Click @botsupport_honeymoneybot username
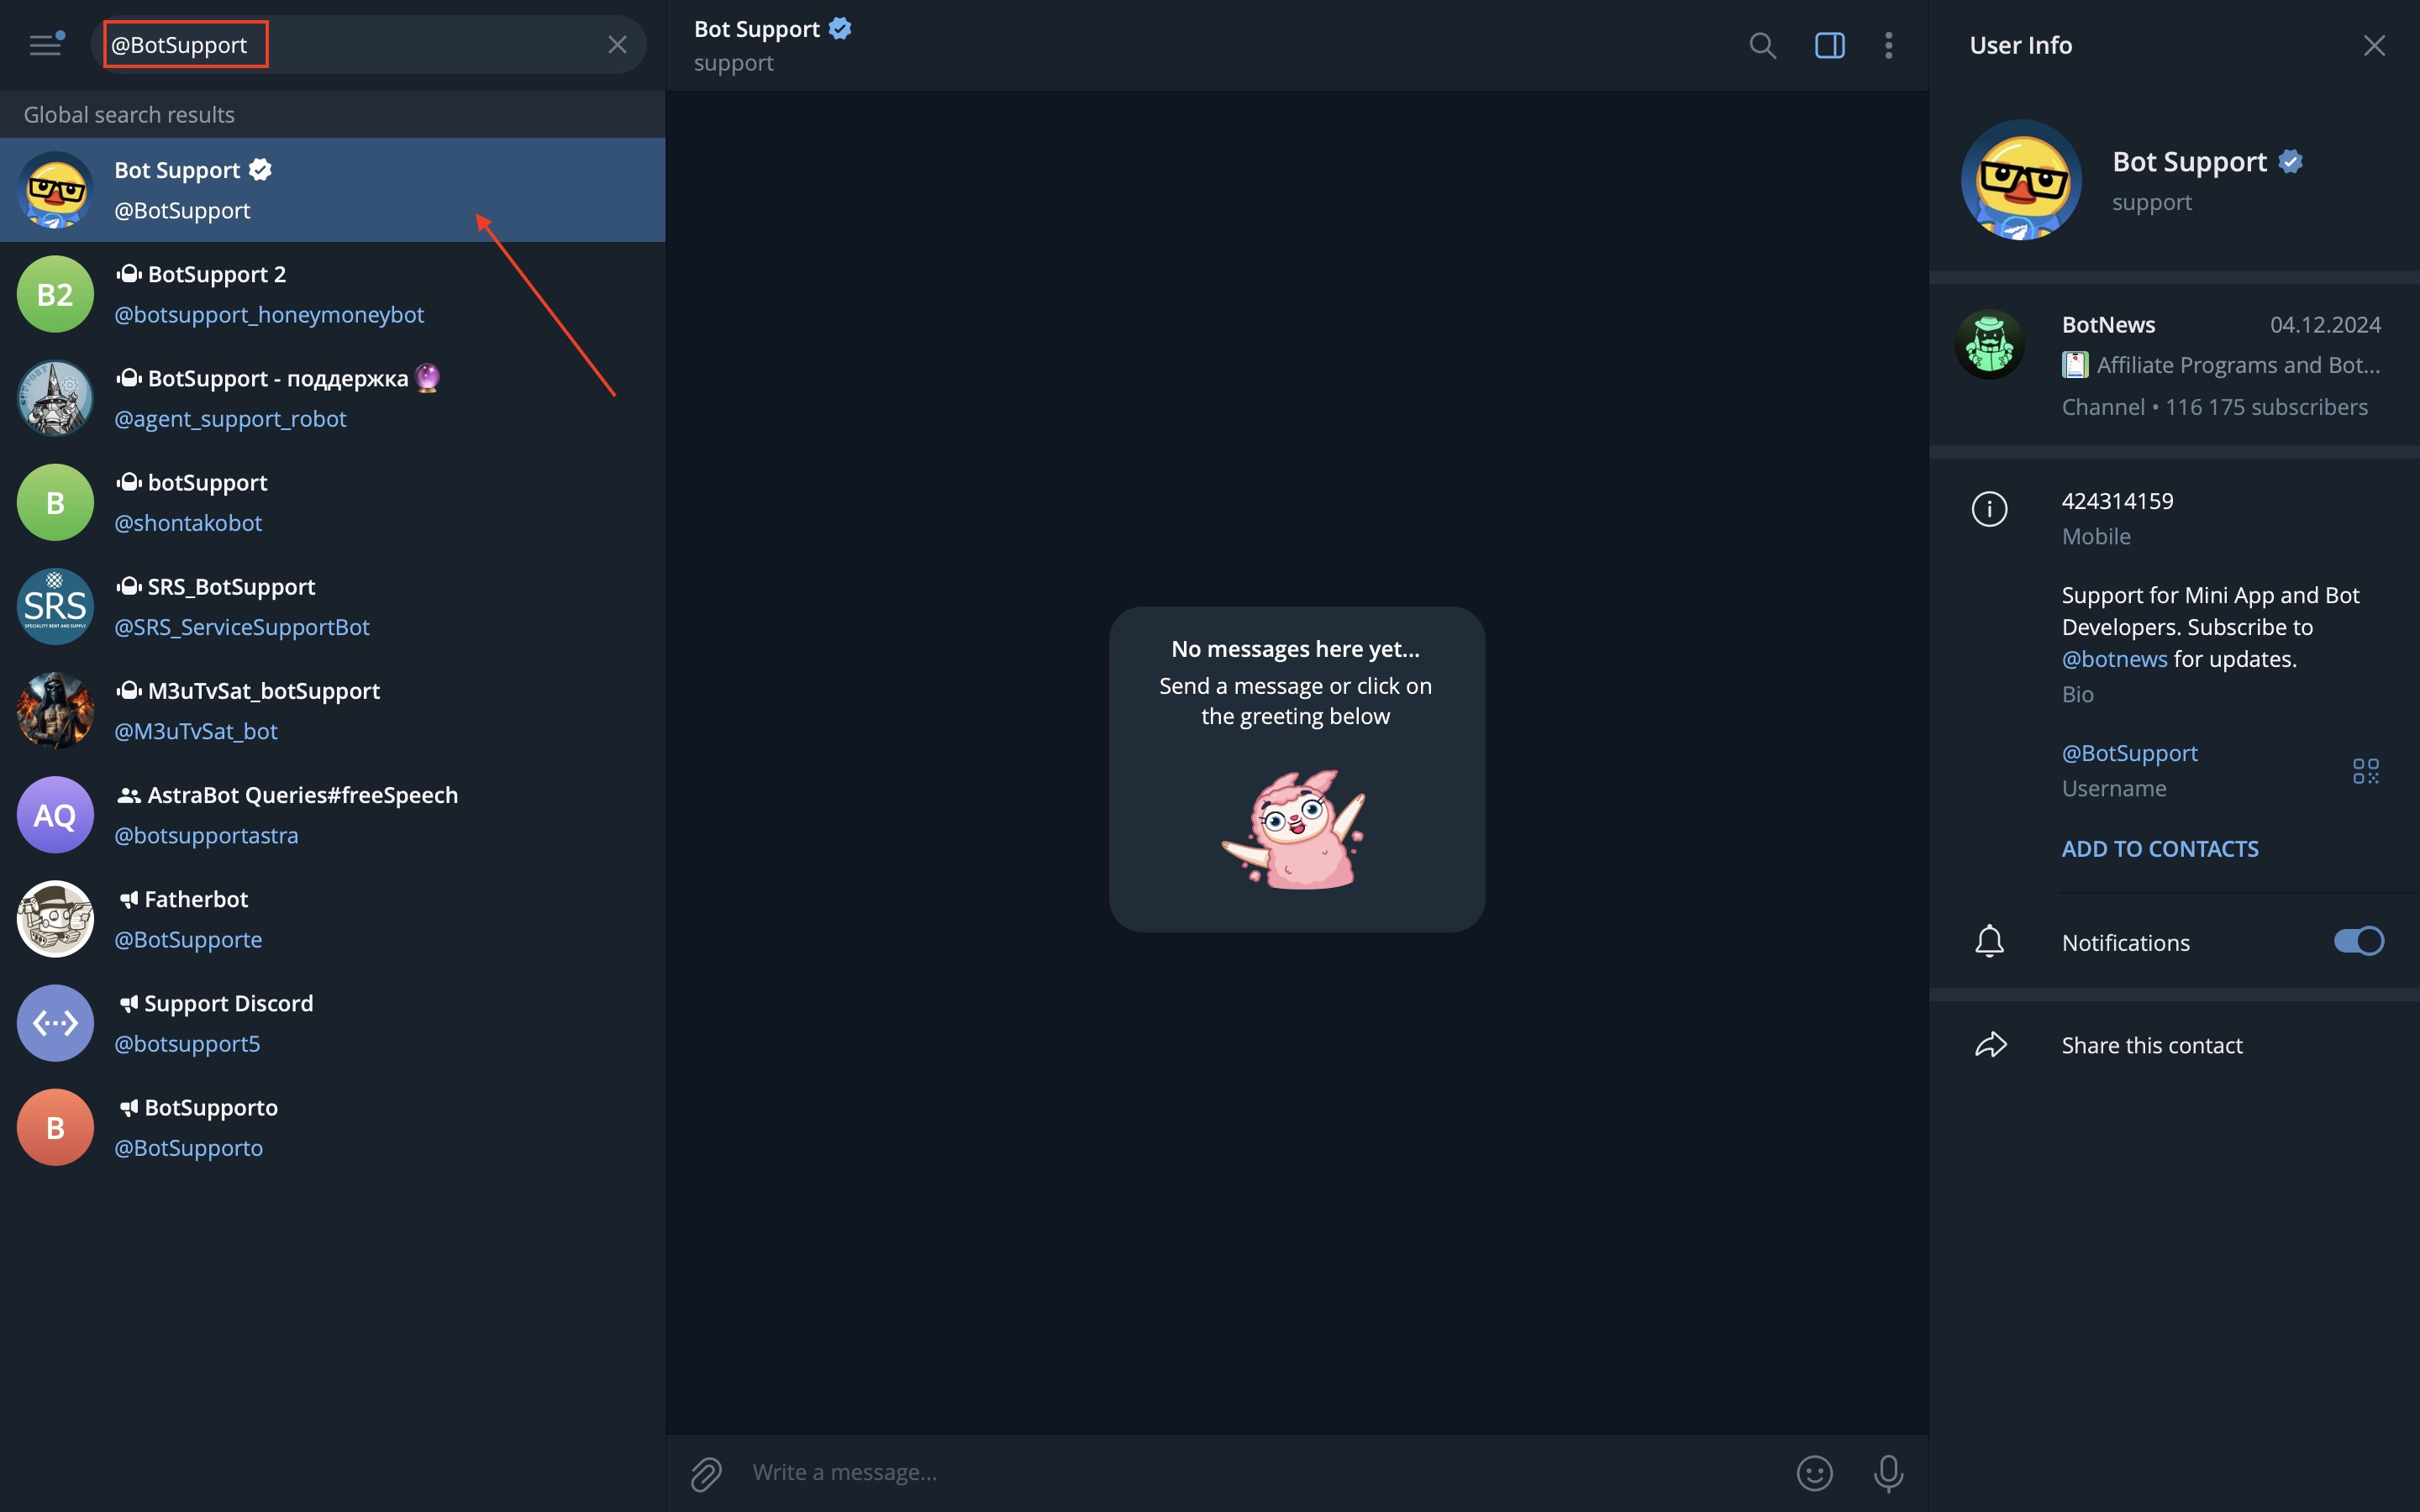 [269, 315]
